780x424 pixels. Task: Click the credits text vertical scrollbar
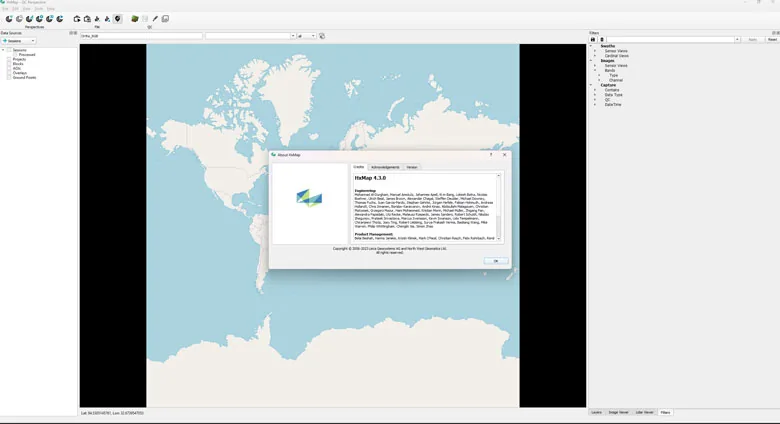[x=498, y=207]
